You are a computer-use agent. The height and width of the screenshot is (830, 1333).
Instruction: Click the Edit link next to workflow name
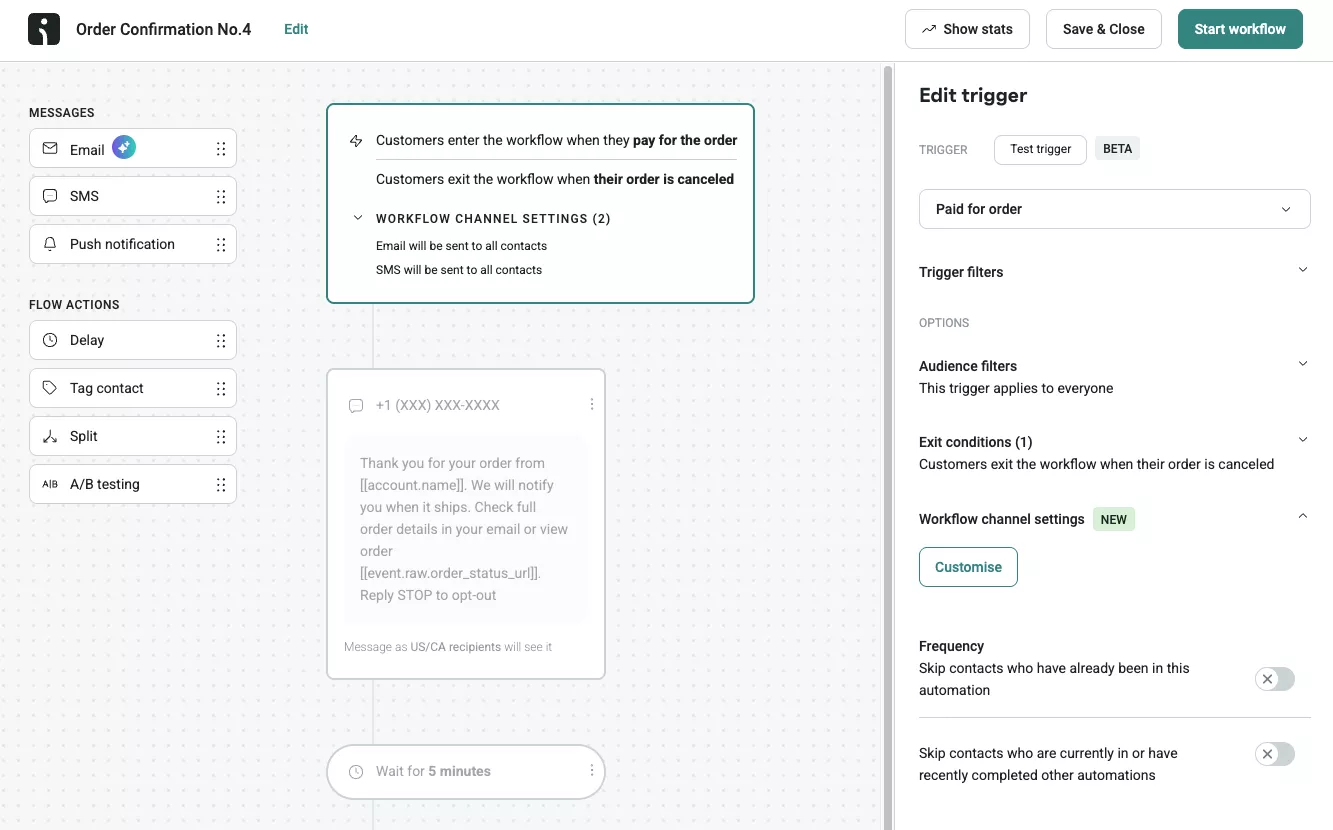click(x=296, y=29)
